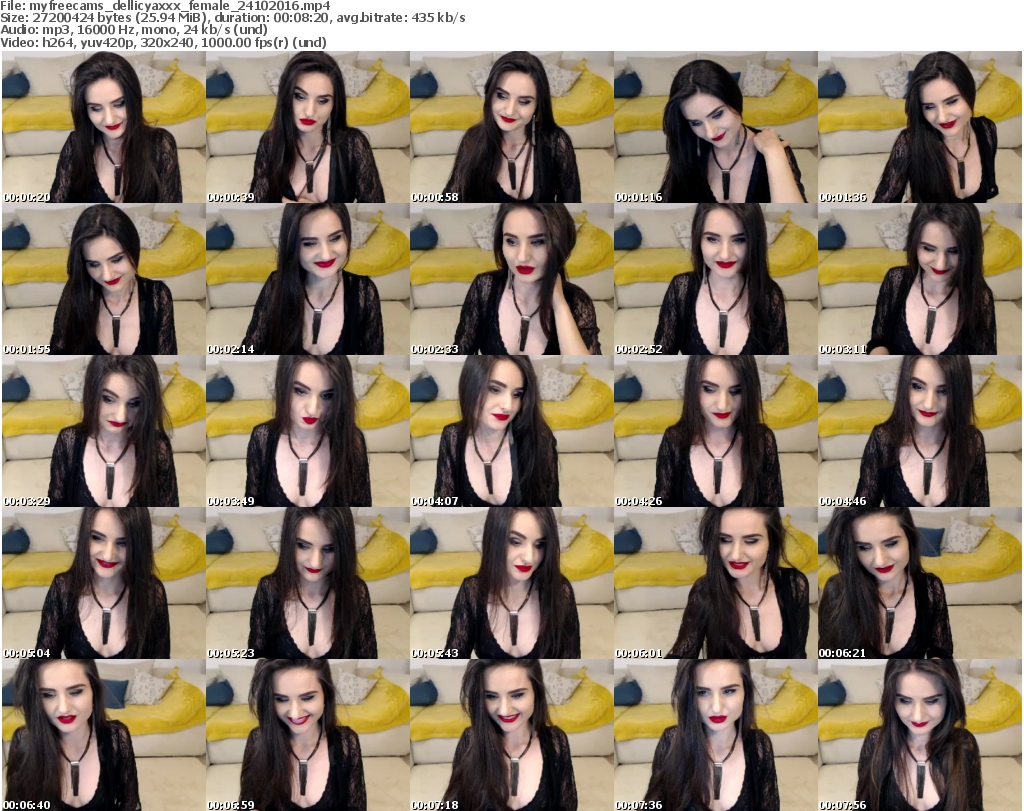
Task: Click the thumbnail labeled 00:06:59
Action: click(x=308, y=735)
